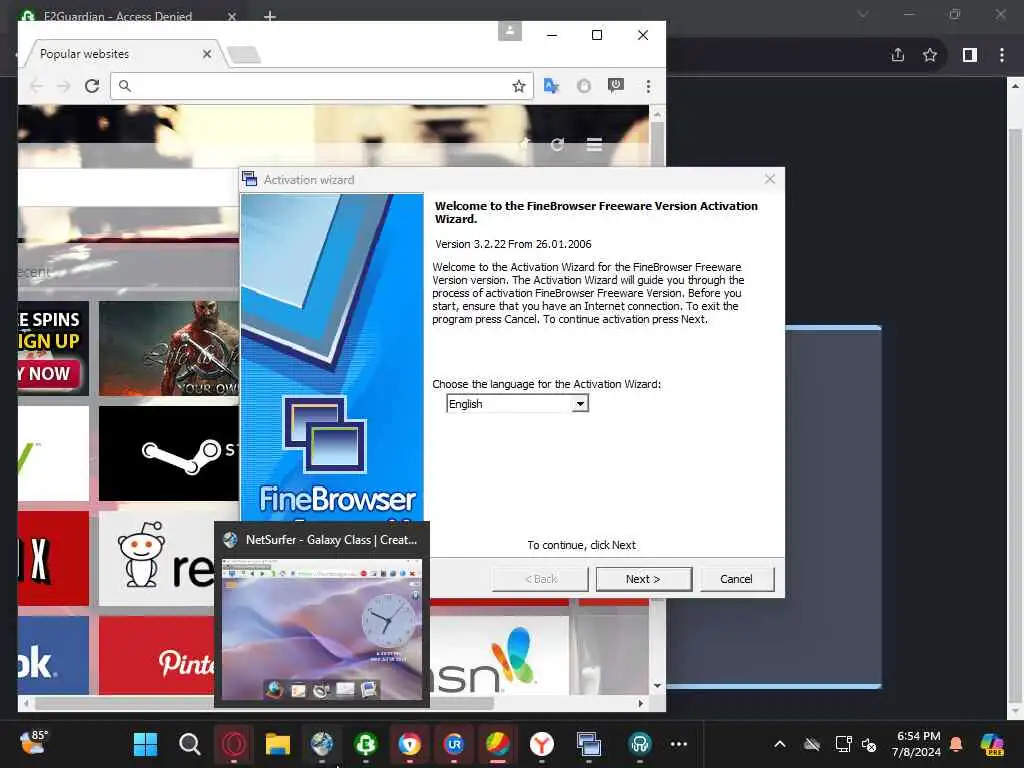Open the Activation Wizard language dropdown

(x=580, y=404)
